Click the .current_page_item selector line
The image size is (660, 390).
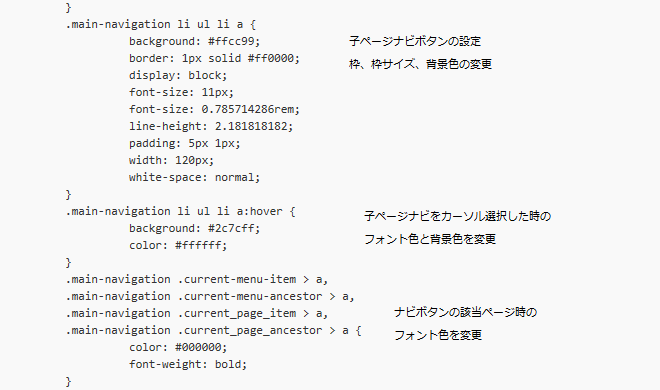[197, 313]
